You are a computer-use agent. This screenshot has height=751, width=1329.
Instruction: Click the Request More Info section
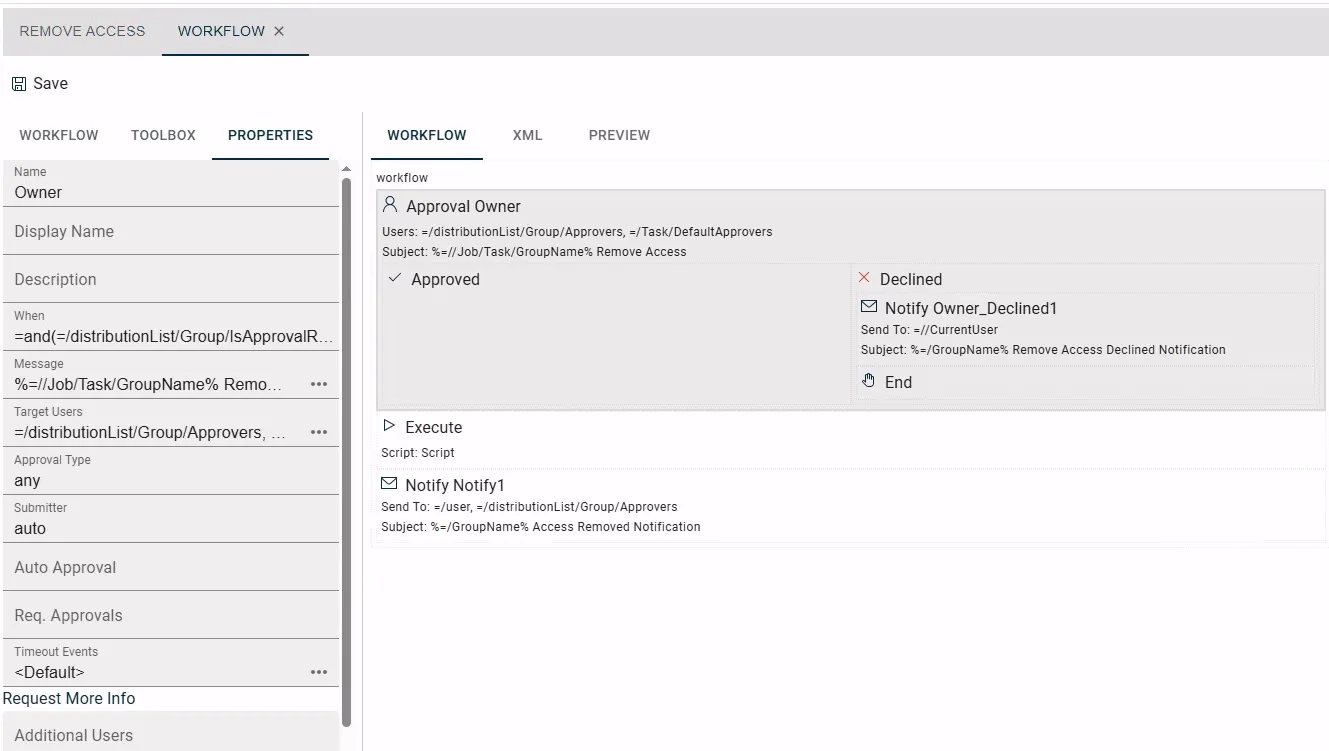pyautogui.click(x=69, y=699)
